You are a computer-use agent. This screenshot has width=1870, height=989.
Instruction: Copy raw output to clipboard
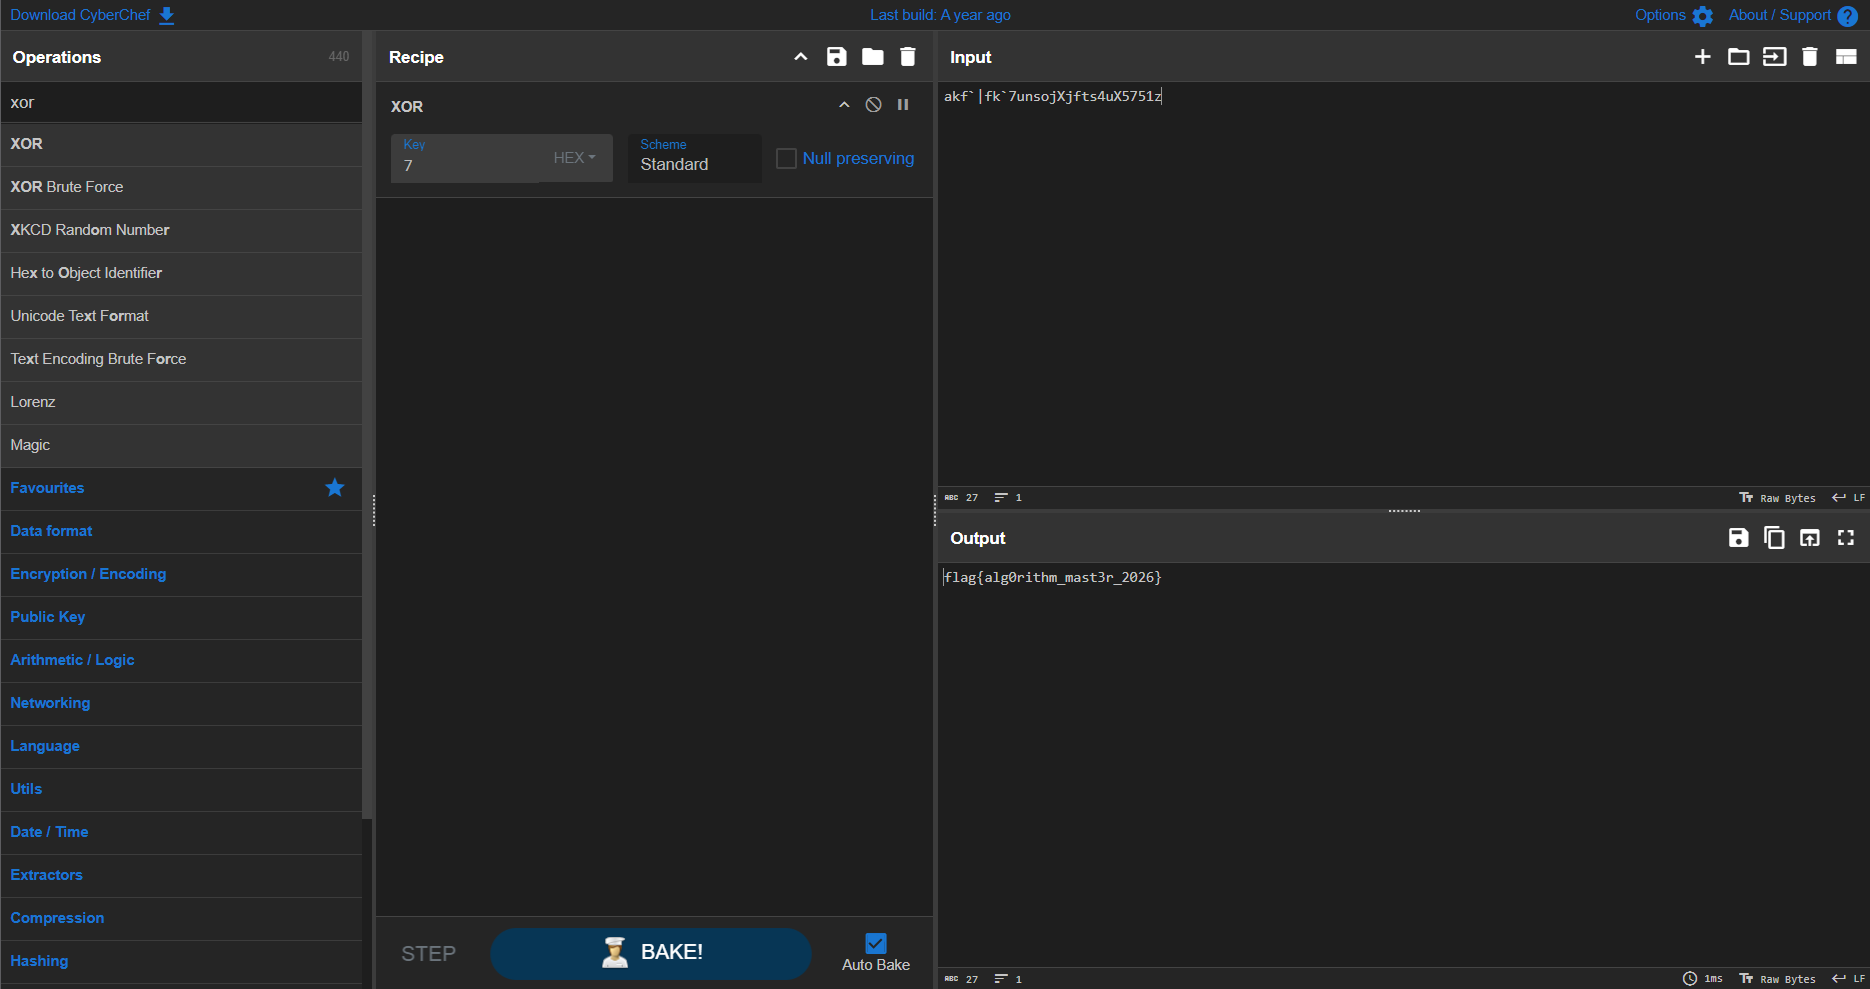tap(1774, 538)
